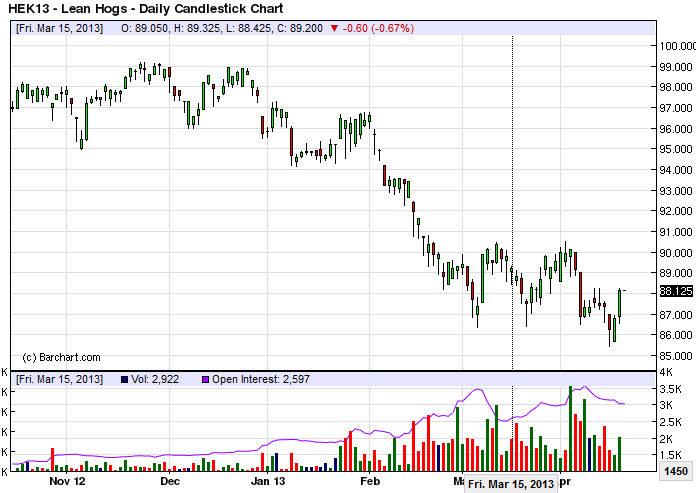Click the '3.5K' volume axis label
The height and width of the screenshot is (493, 696).
pyautogui.click(x=671, y=389)
